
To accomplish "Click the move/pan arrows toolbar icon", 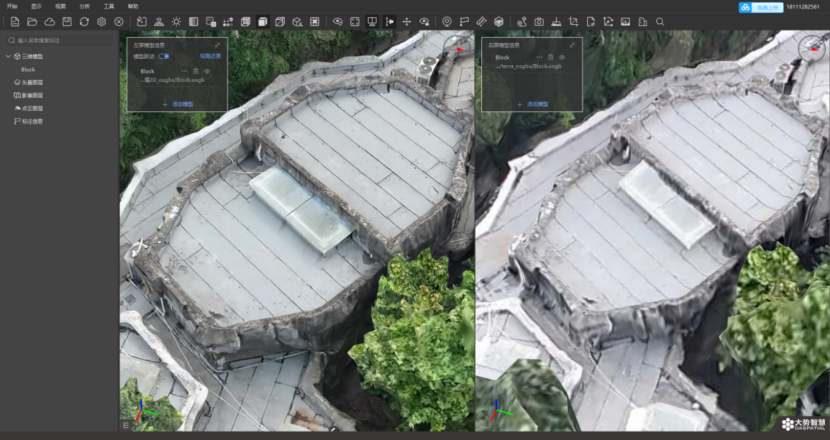I will 407,21.
